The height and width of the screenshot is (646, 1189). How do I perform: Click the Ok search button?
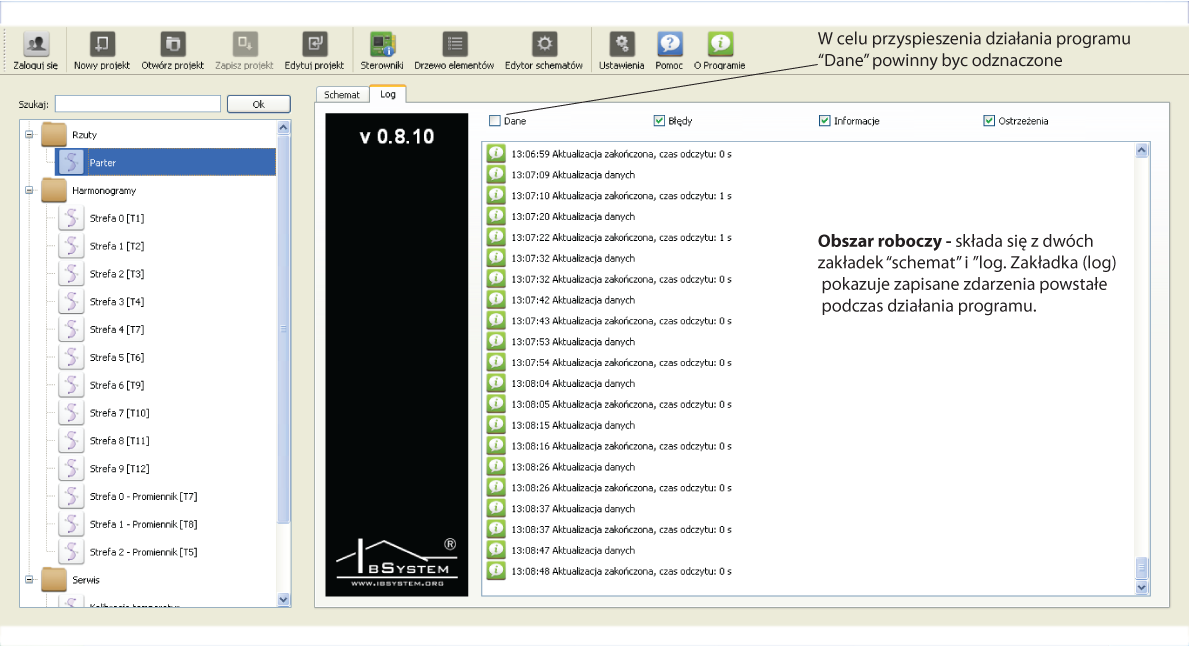pos(259,104)
